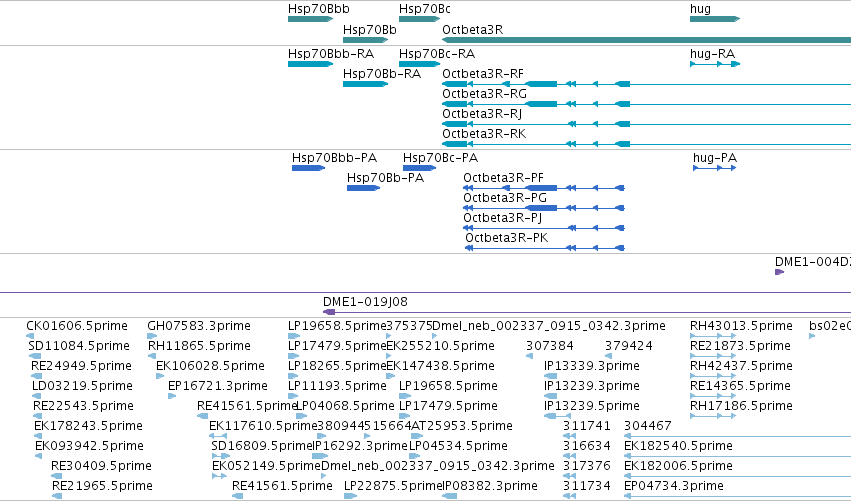Open the IP13339.3prime EST label
This screenshot has width=851, height=501.
[592, 366]
